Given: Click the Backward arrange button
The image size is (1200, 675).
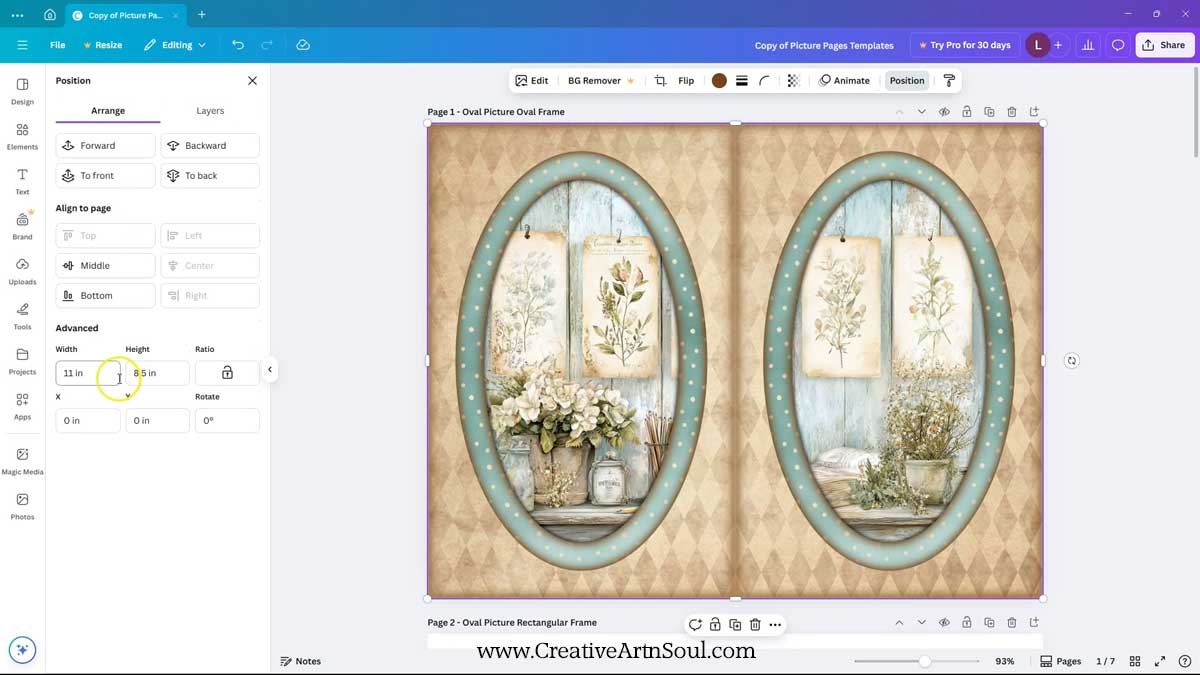Looking at the screenshot, I should point(210,146).
